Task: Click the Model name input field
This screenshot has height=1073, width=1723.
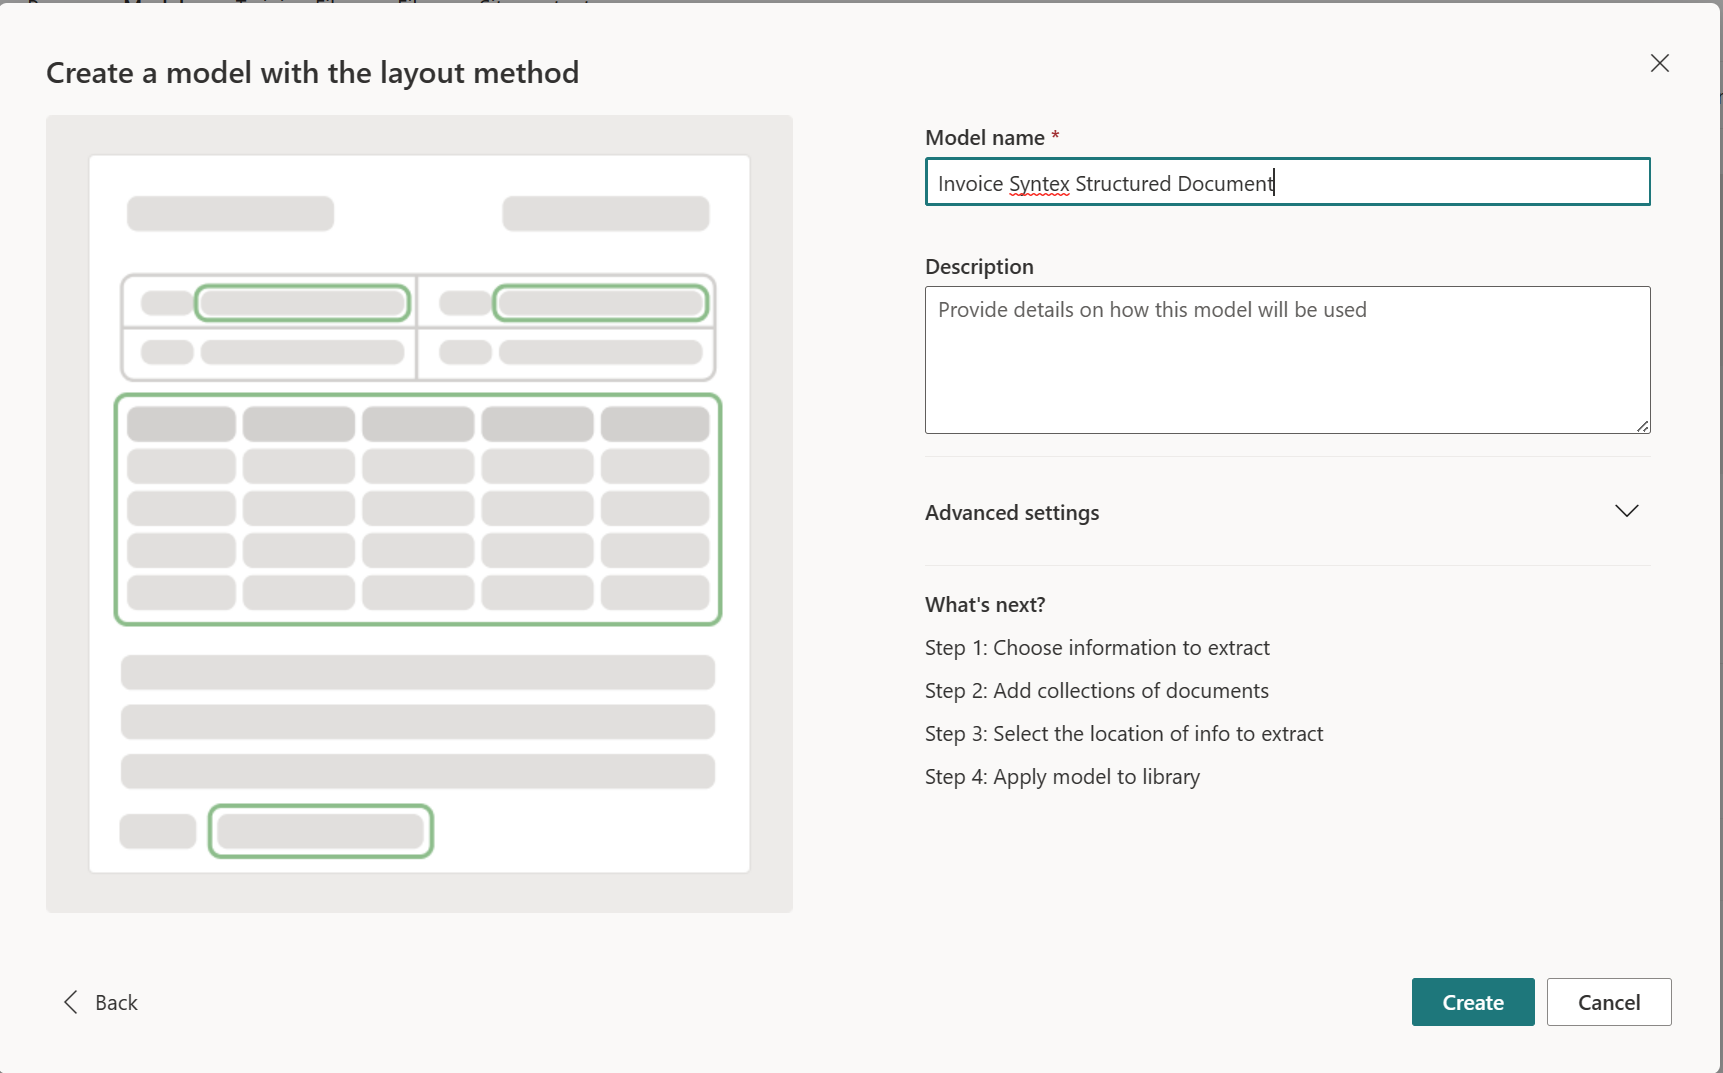Action: click(1287, 182)
